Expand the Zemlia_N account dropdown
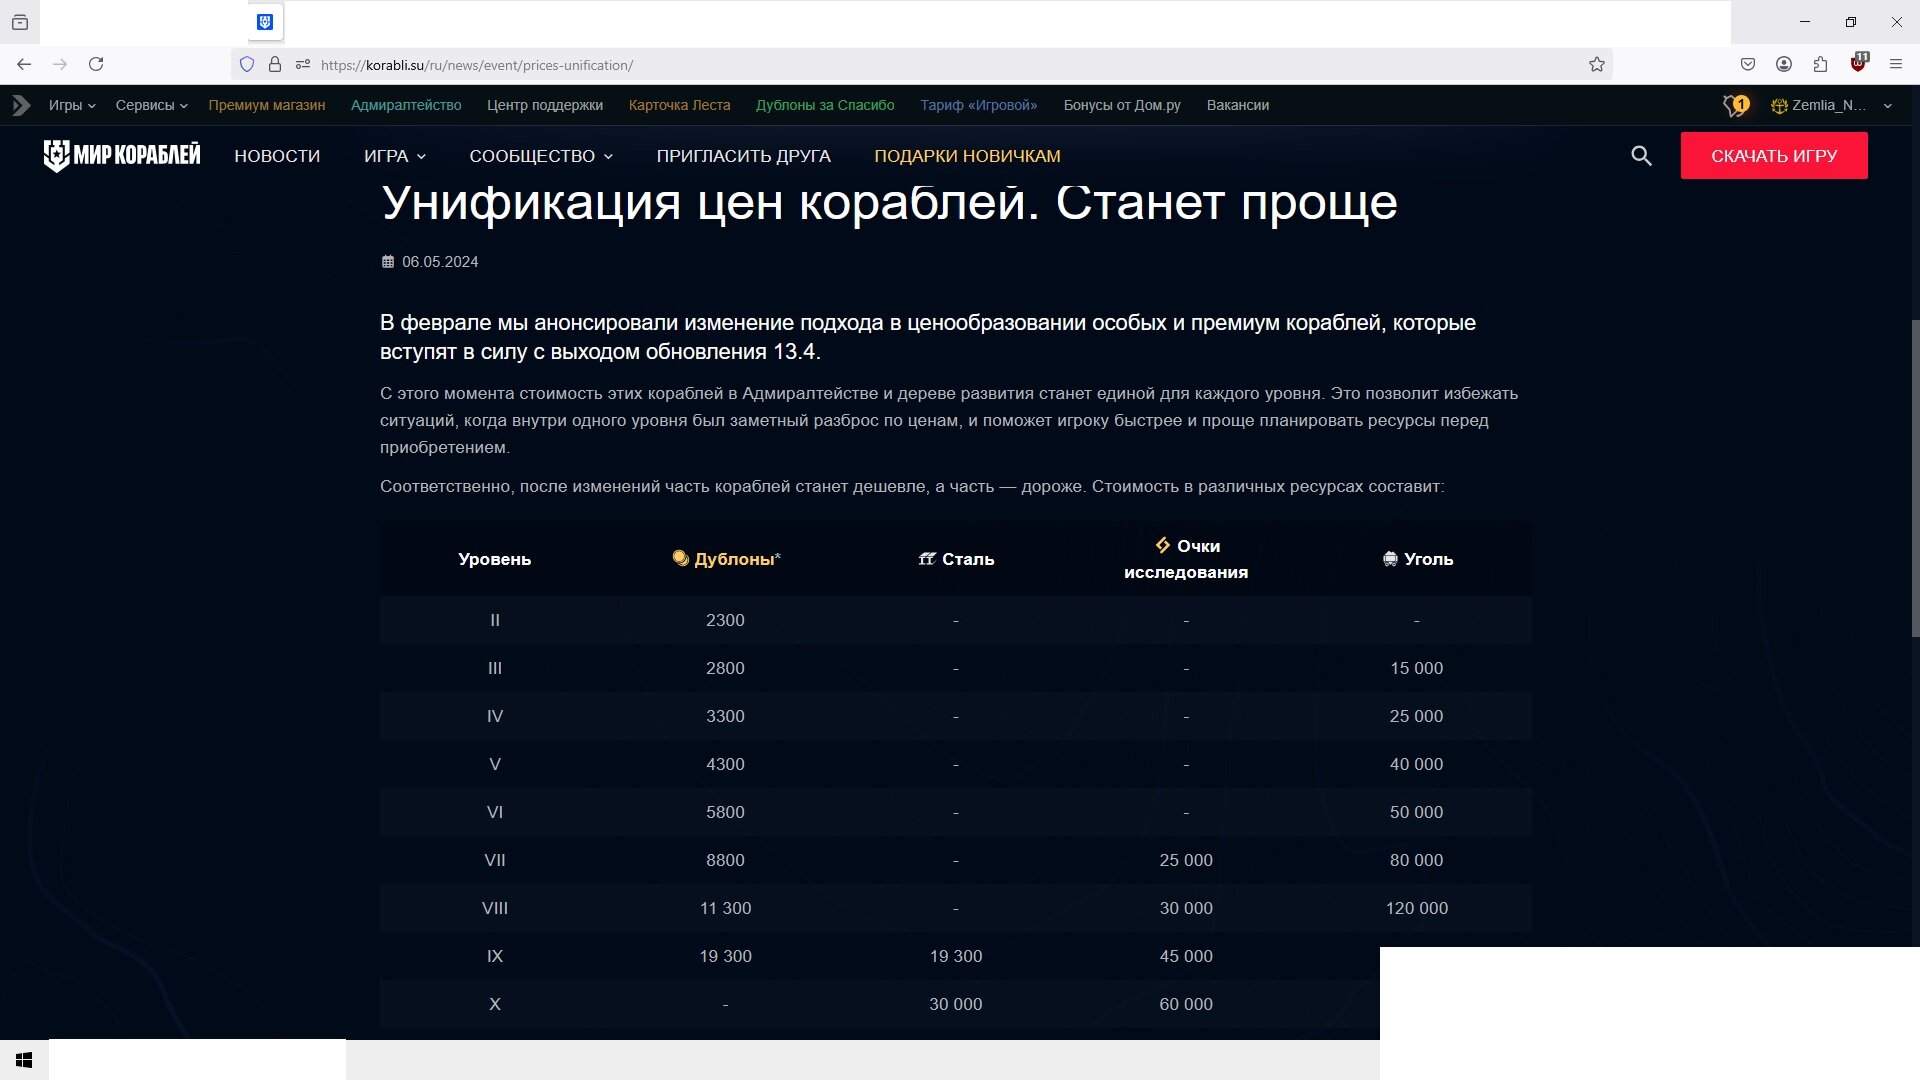The image size is (1920, 1080). [x=1831, y=105]
